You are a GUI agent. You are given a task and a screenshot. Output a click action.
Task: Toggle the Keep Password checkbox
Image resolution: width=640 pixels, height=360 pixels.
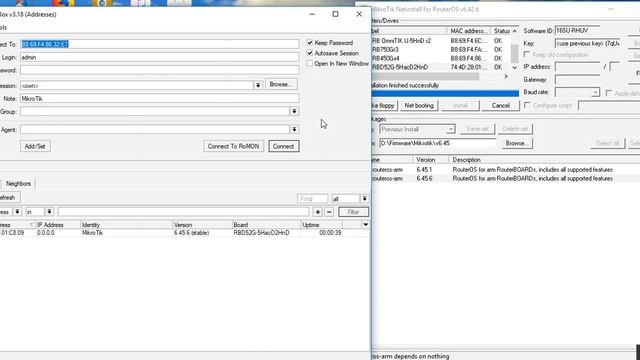click(x=310, y=42)
